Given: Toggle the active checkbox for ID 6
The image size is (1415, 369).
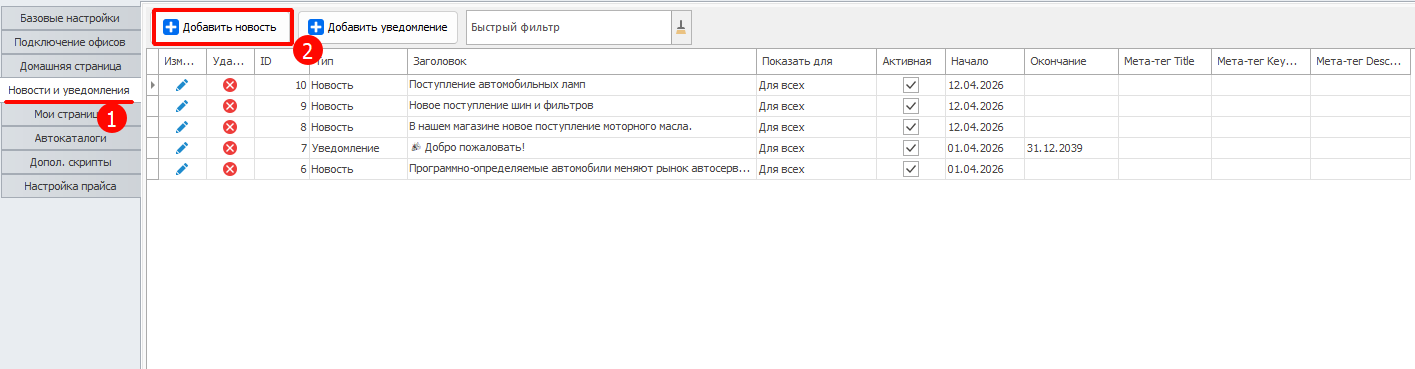Looking at the screenshot, I should coord(910,169).
